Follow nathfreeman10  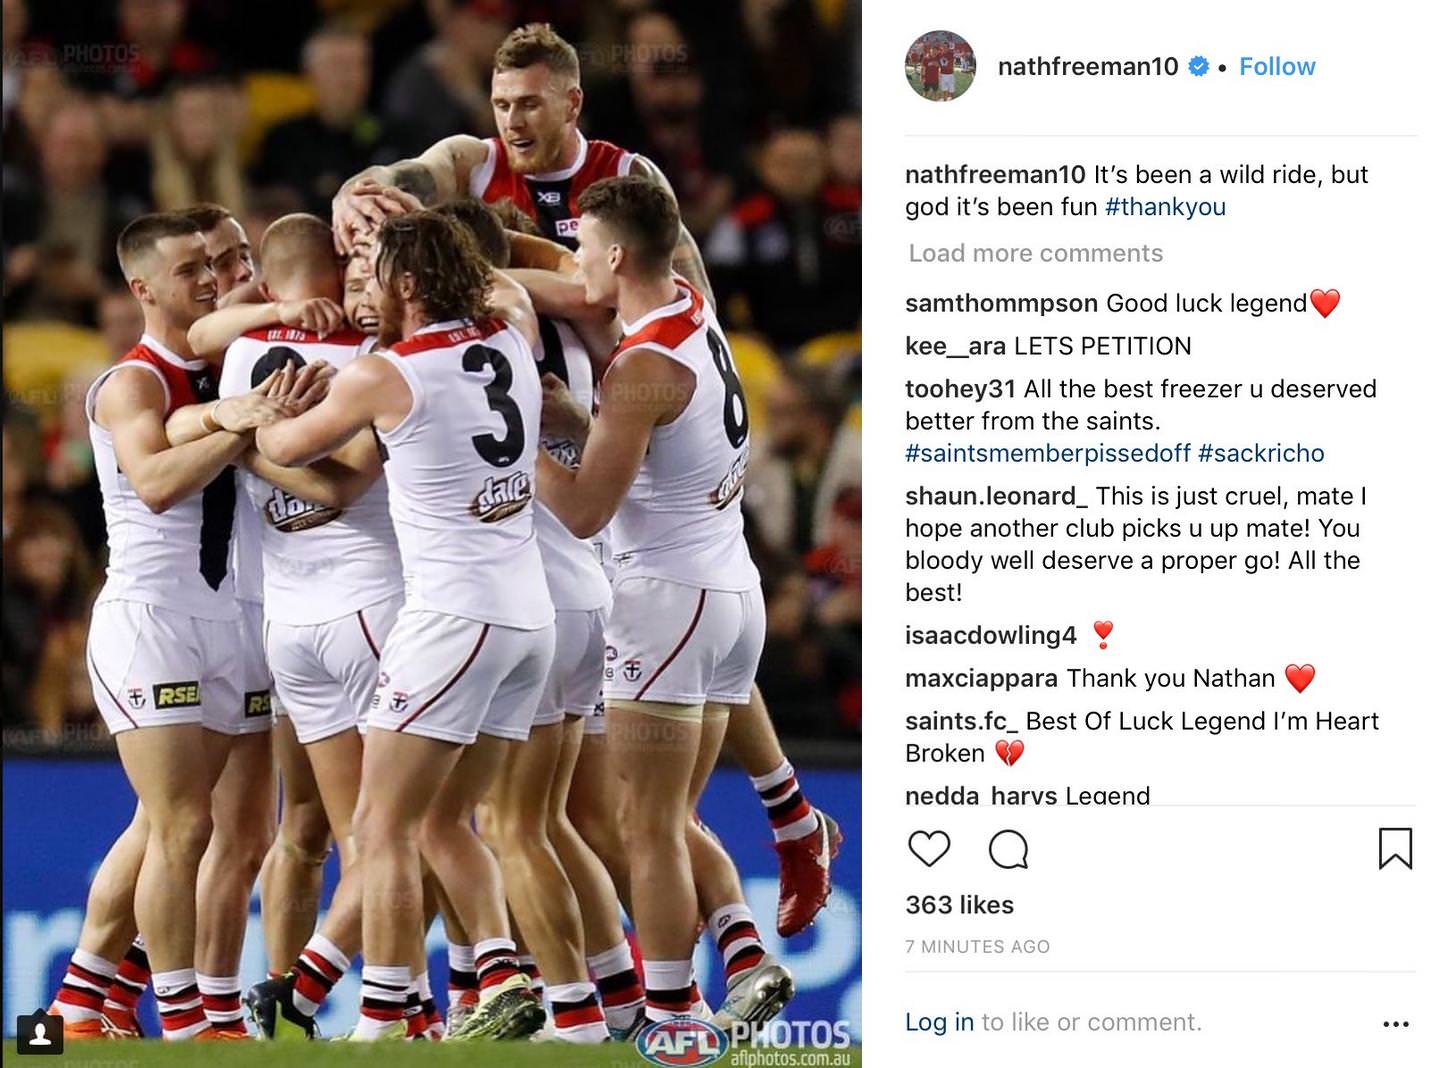[1277, 66]
